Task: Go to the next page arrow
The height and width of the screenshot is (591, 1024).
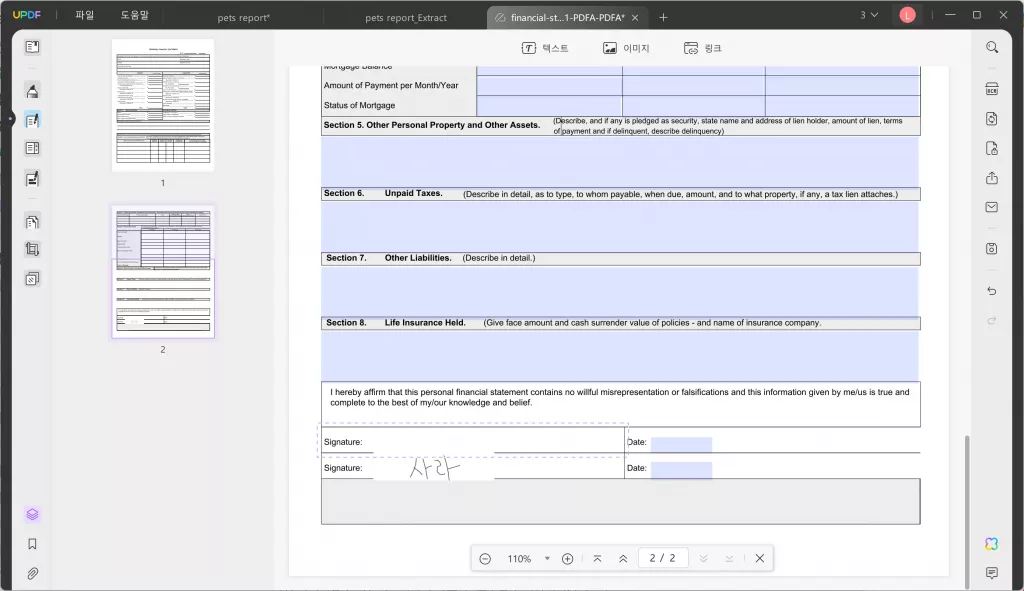Action: pyautogui.click(x=703, y=559)
